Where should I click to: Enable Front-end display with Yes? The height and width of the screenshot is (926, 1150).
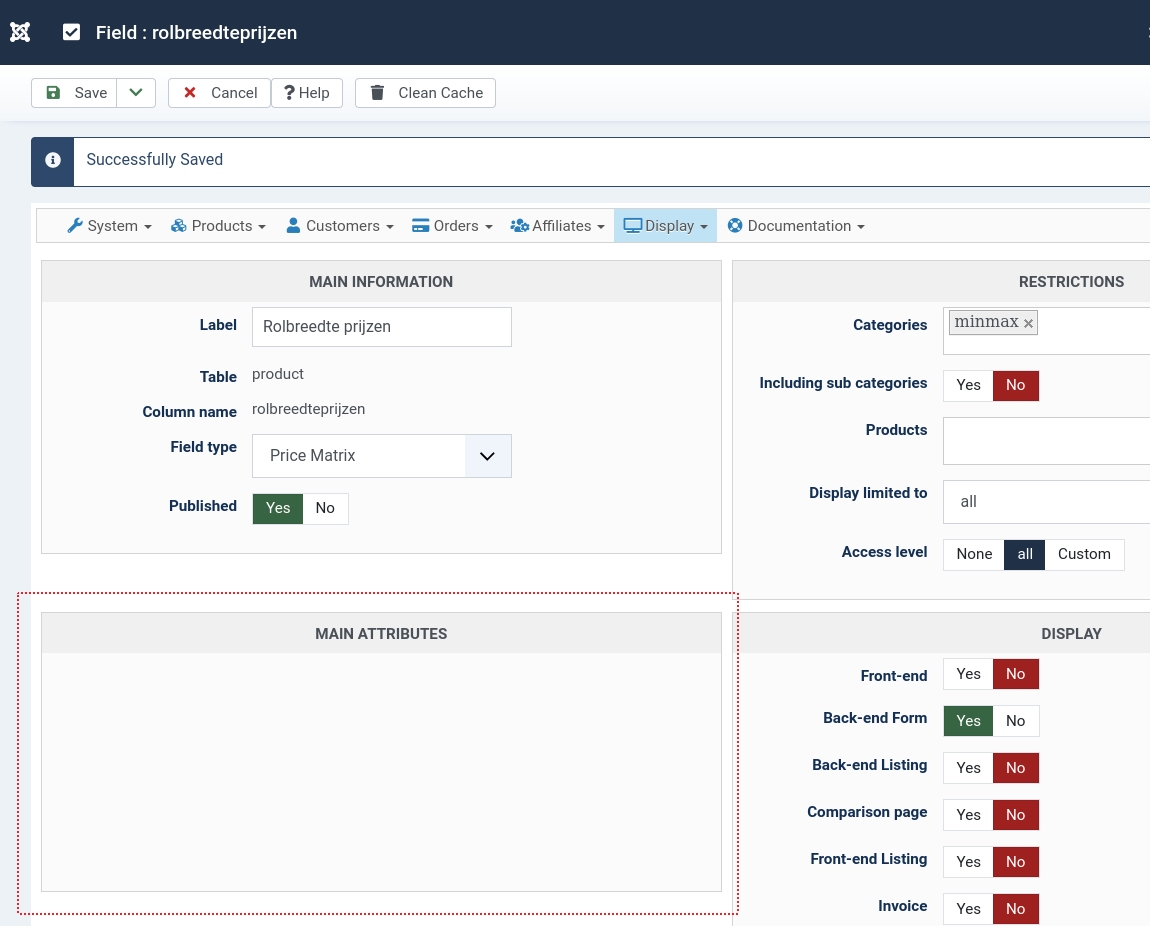pyautogui.click(x=968, y=674)
